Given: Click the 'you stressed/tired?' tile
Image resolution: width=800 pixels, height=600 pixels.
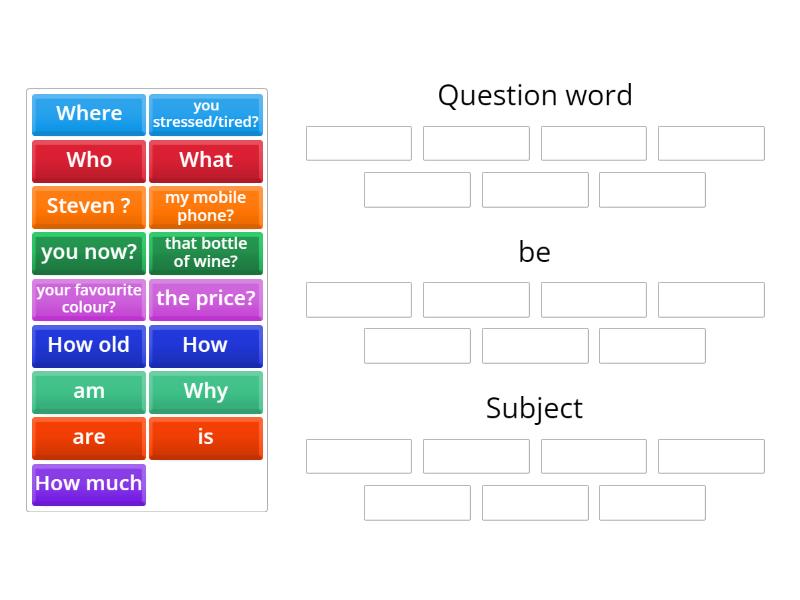Looking at the screenshot, I should (206, 114).
